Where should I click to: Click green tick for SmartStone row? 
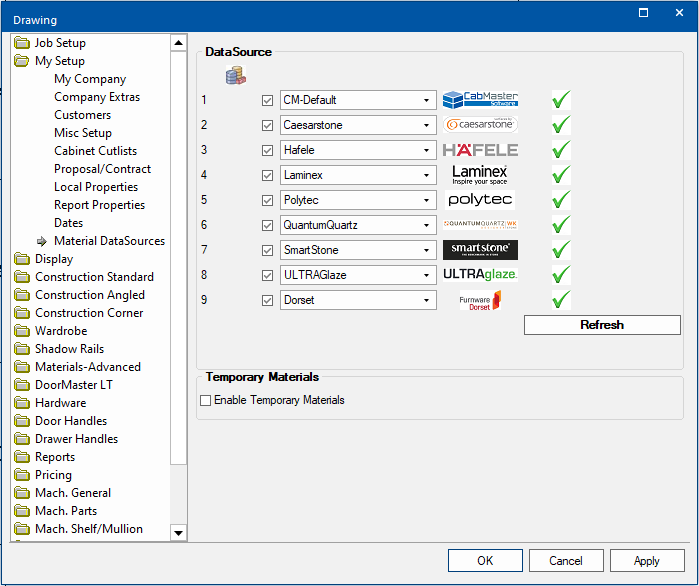pyautogui.click(x=561, y=250)
